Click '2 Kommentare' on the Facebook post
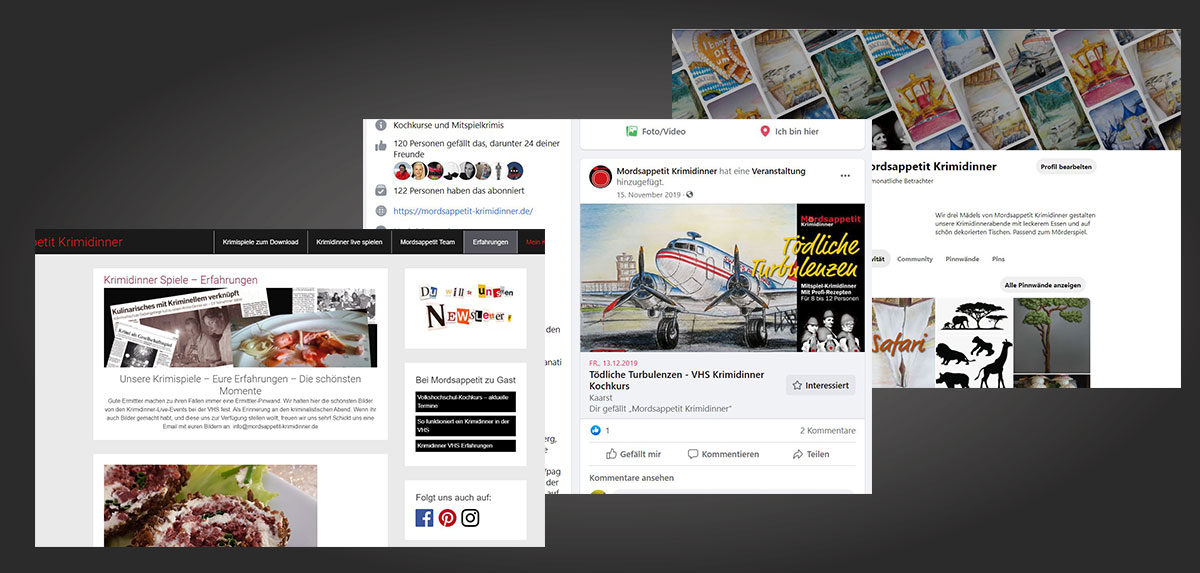Viewport: 1200px width, 573px height. click(828, 430)
